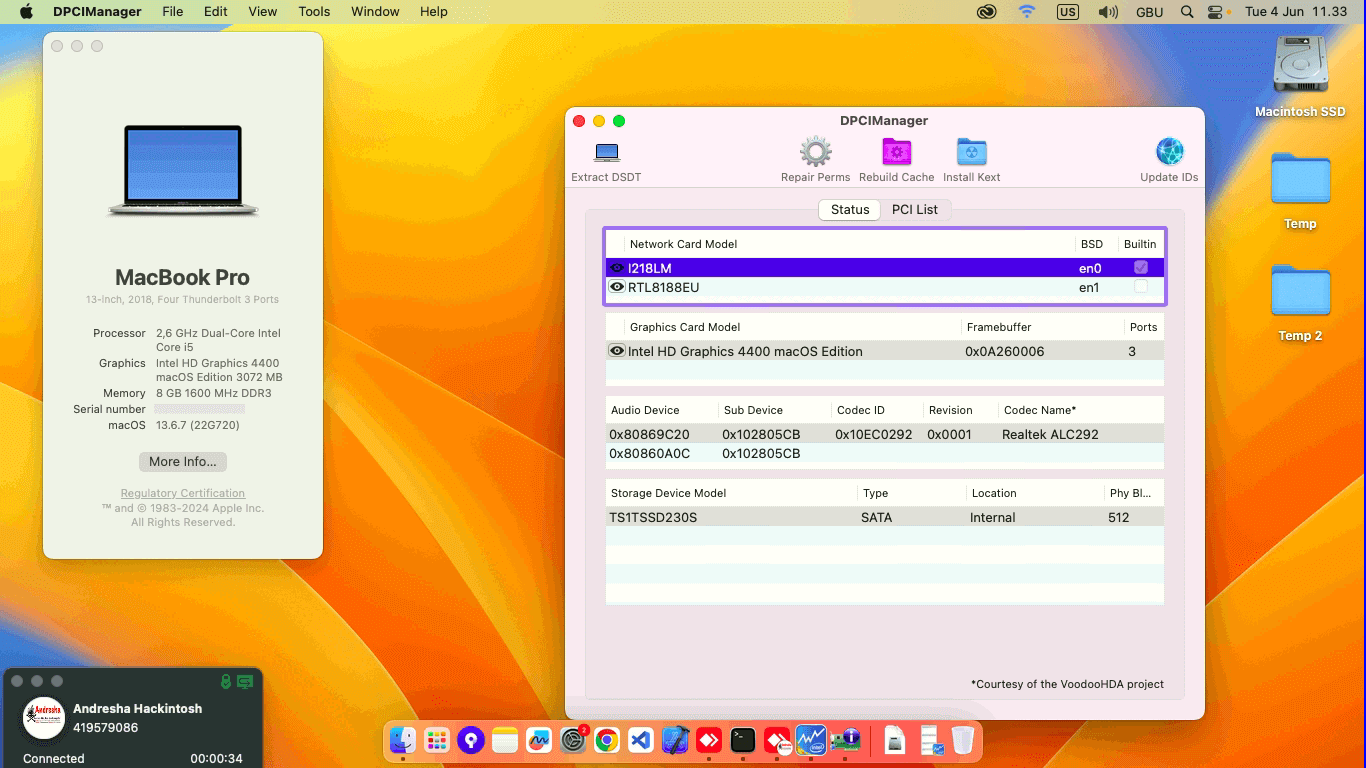
Task: Open Terminal from the Dock
Action: (743, 740)
